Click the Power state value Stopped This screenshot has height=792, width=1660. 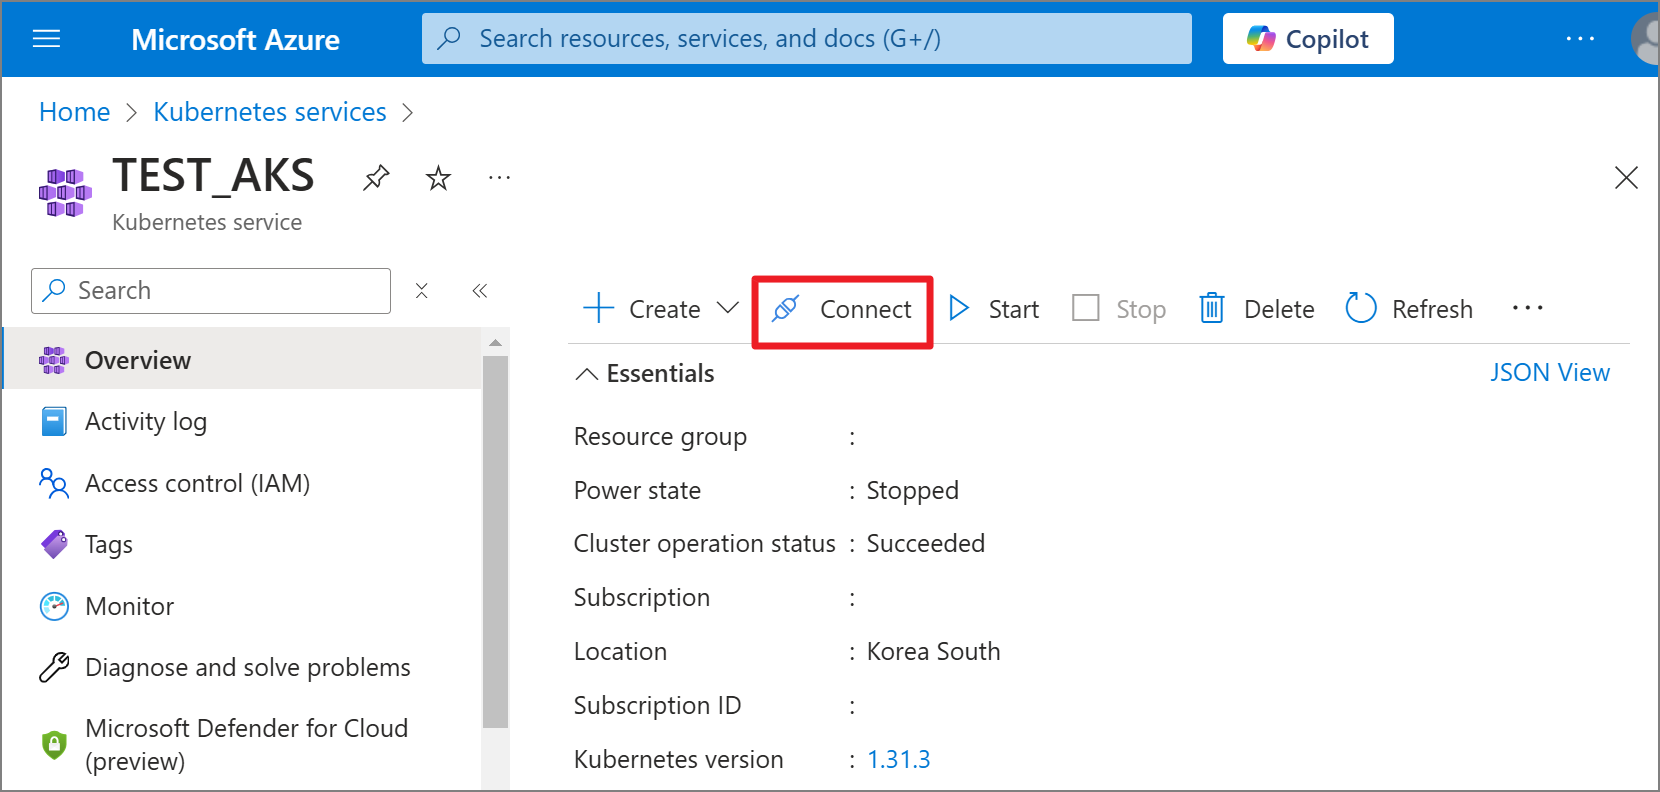912,490
